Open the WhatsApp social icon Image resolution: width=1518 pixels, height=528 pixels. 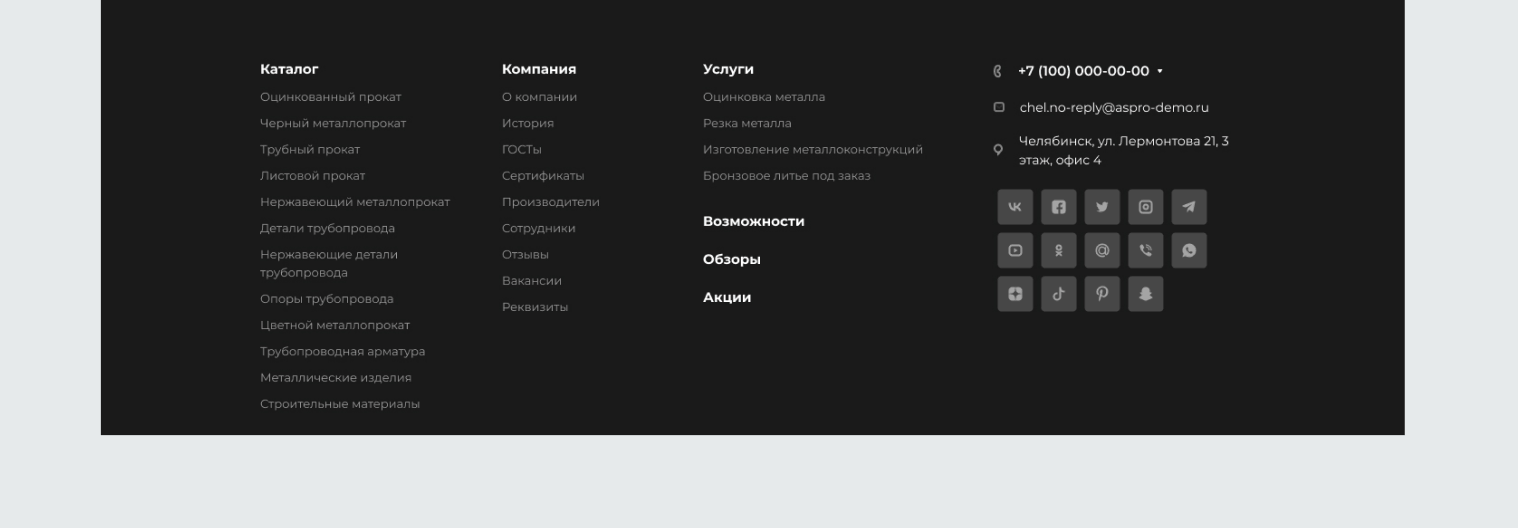click(x=1189, y=251)
